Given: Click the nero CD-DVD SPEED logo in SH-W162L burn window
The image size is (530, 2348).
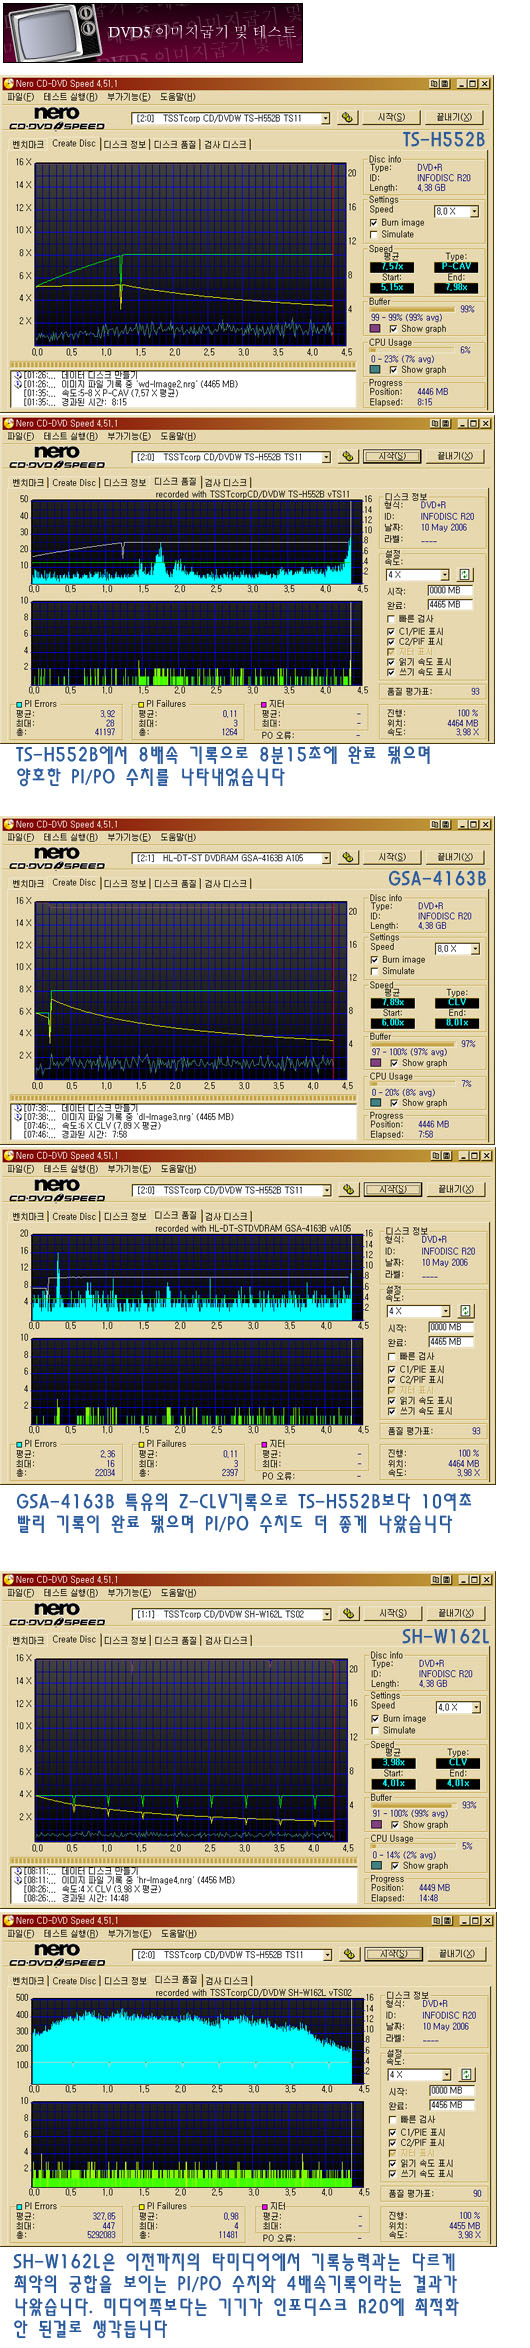Looking at the screenshot, I should click(57, 1614).
